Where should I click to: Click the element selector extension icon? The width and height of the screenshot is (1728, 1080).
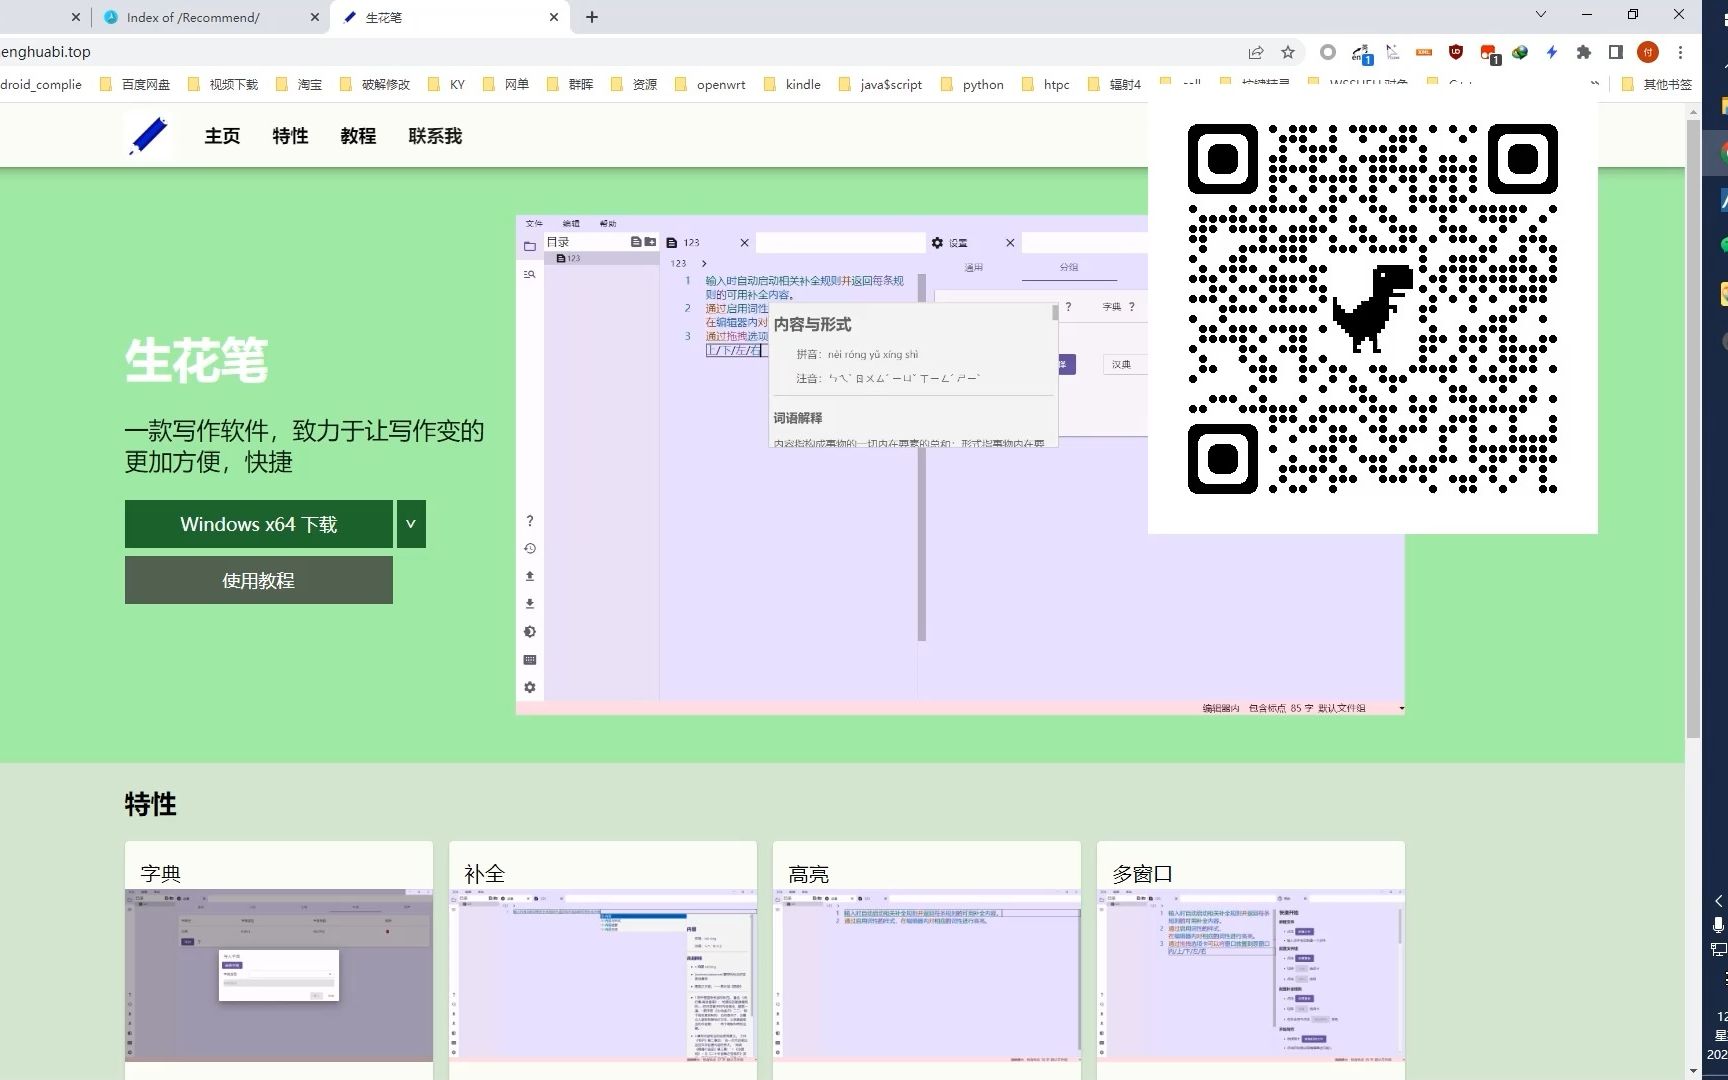1393,52
